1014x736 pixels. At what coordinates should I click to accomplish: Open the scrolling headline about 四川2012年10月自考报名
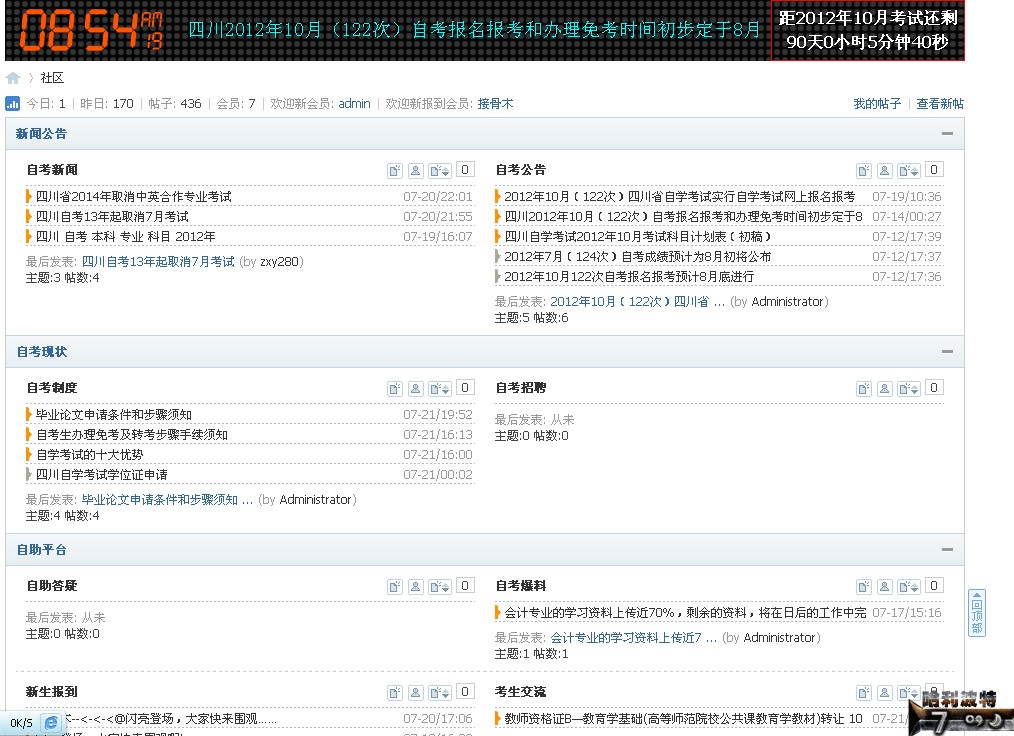[474, 30]
